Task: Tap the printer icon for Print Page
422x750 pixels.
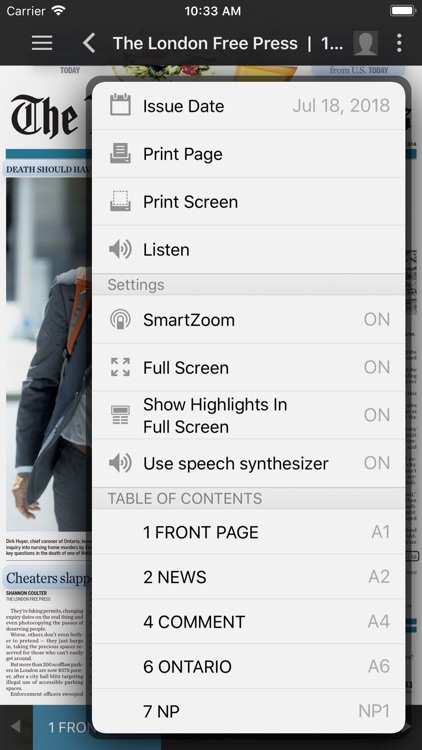Action: tap(120, 154)
